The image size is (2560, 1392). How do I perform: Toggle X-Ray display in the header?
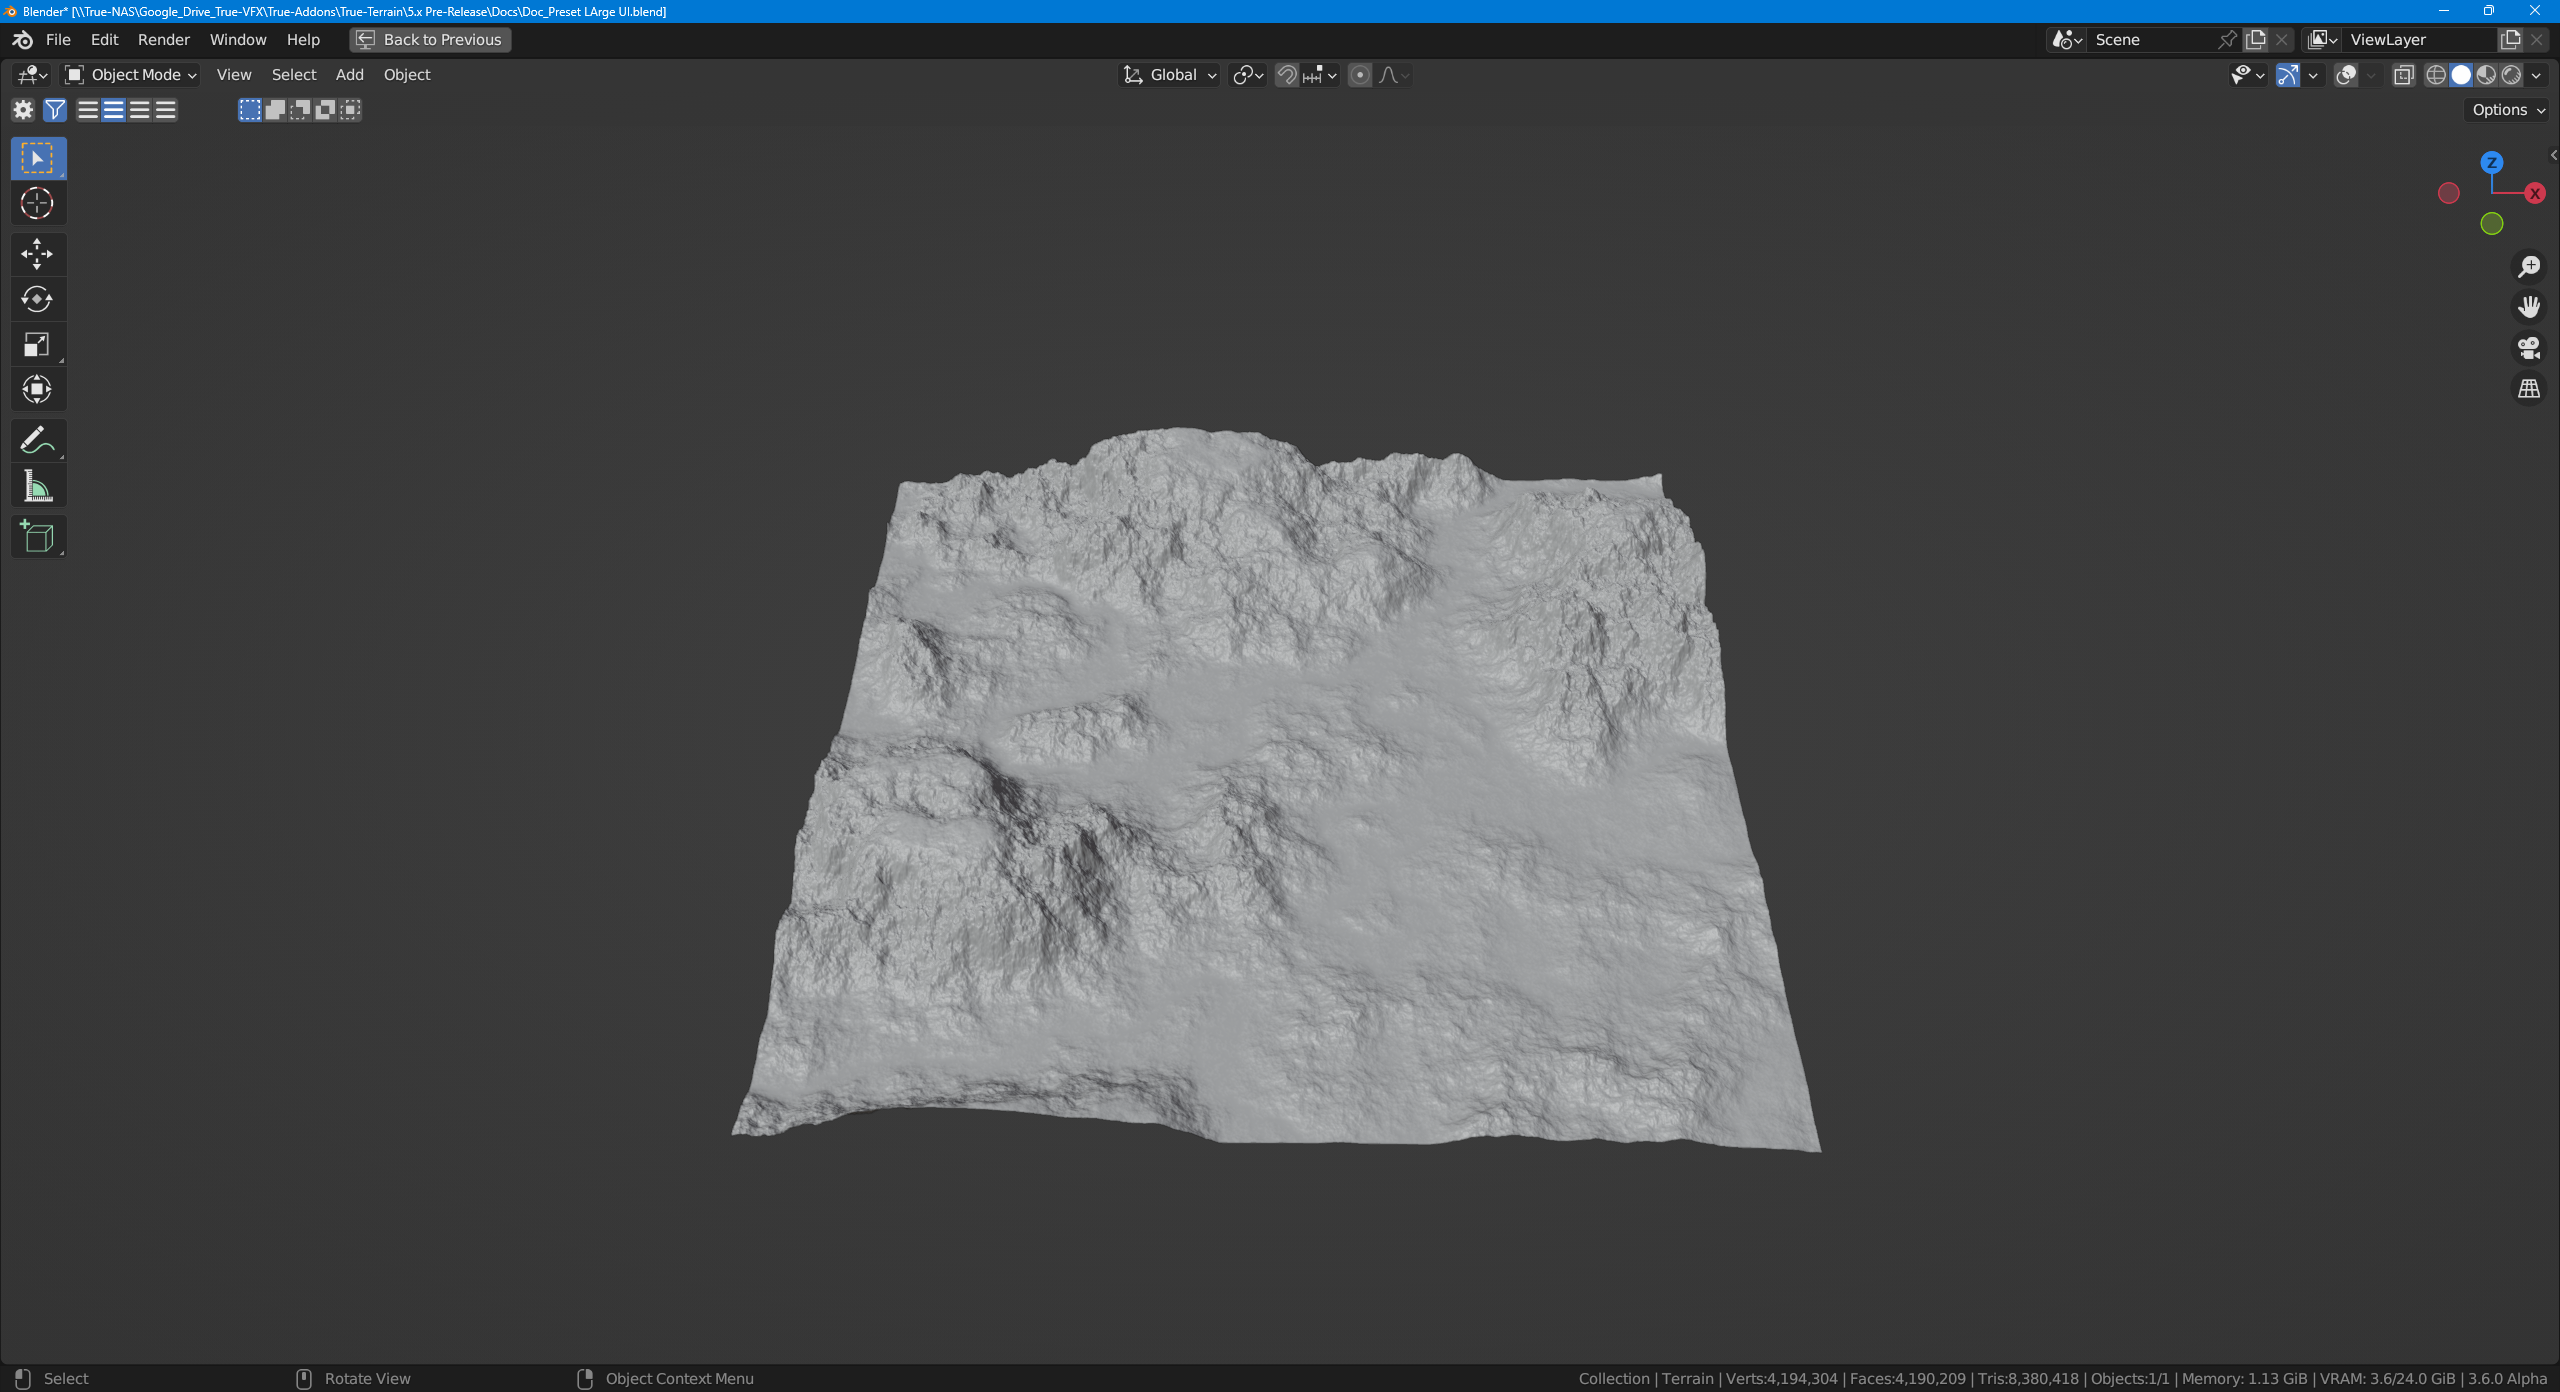2403,75
